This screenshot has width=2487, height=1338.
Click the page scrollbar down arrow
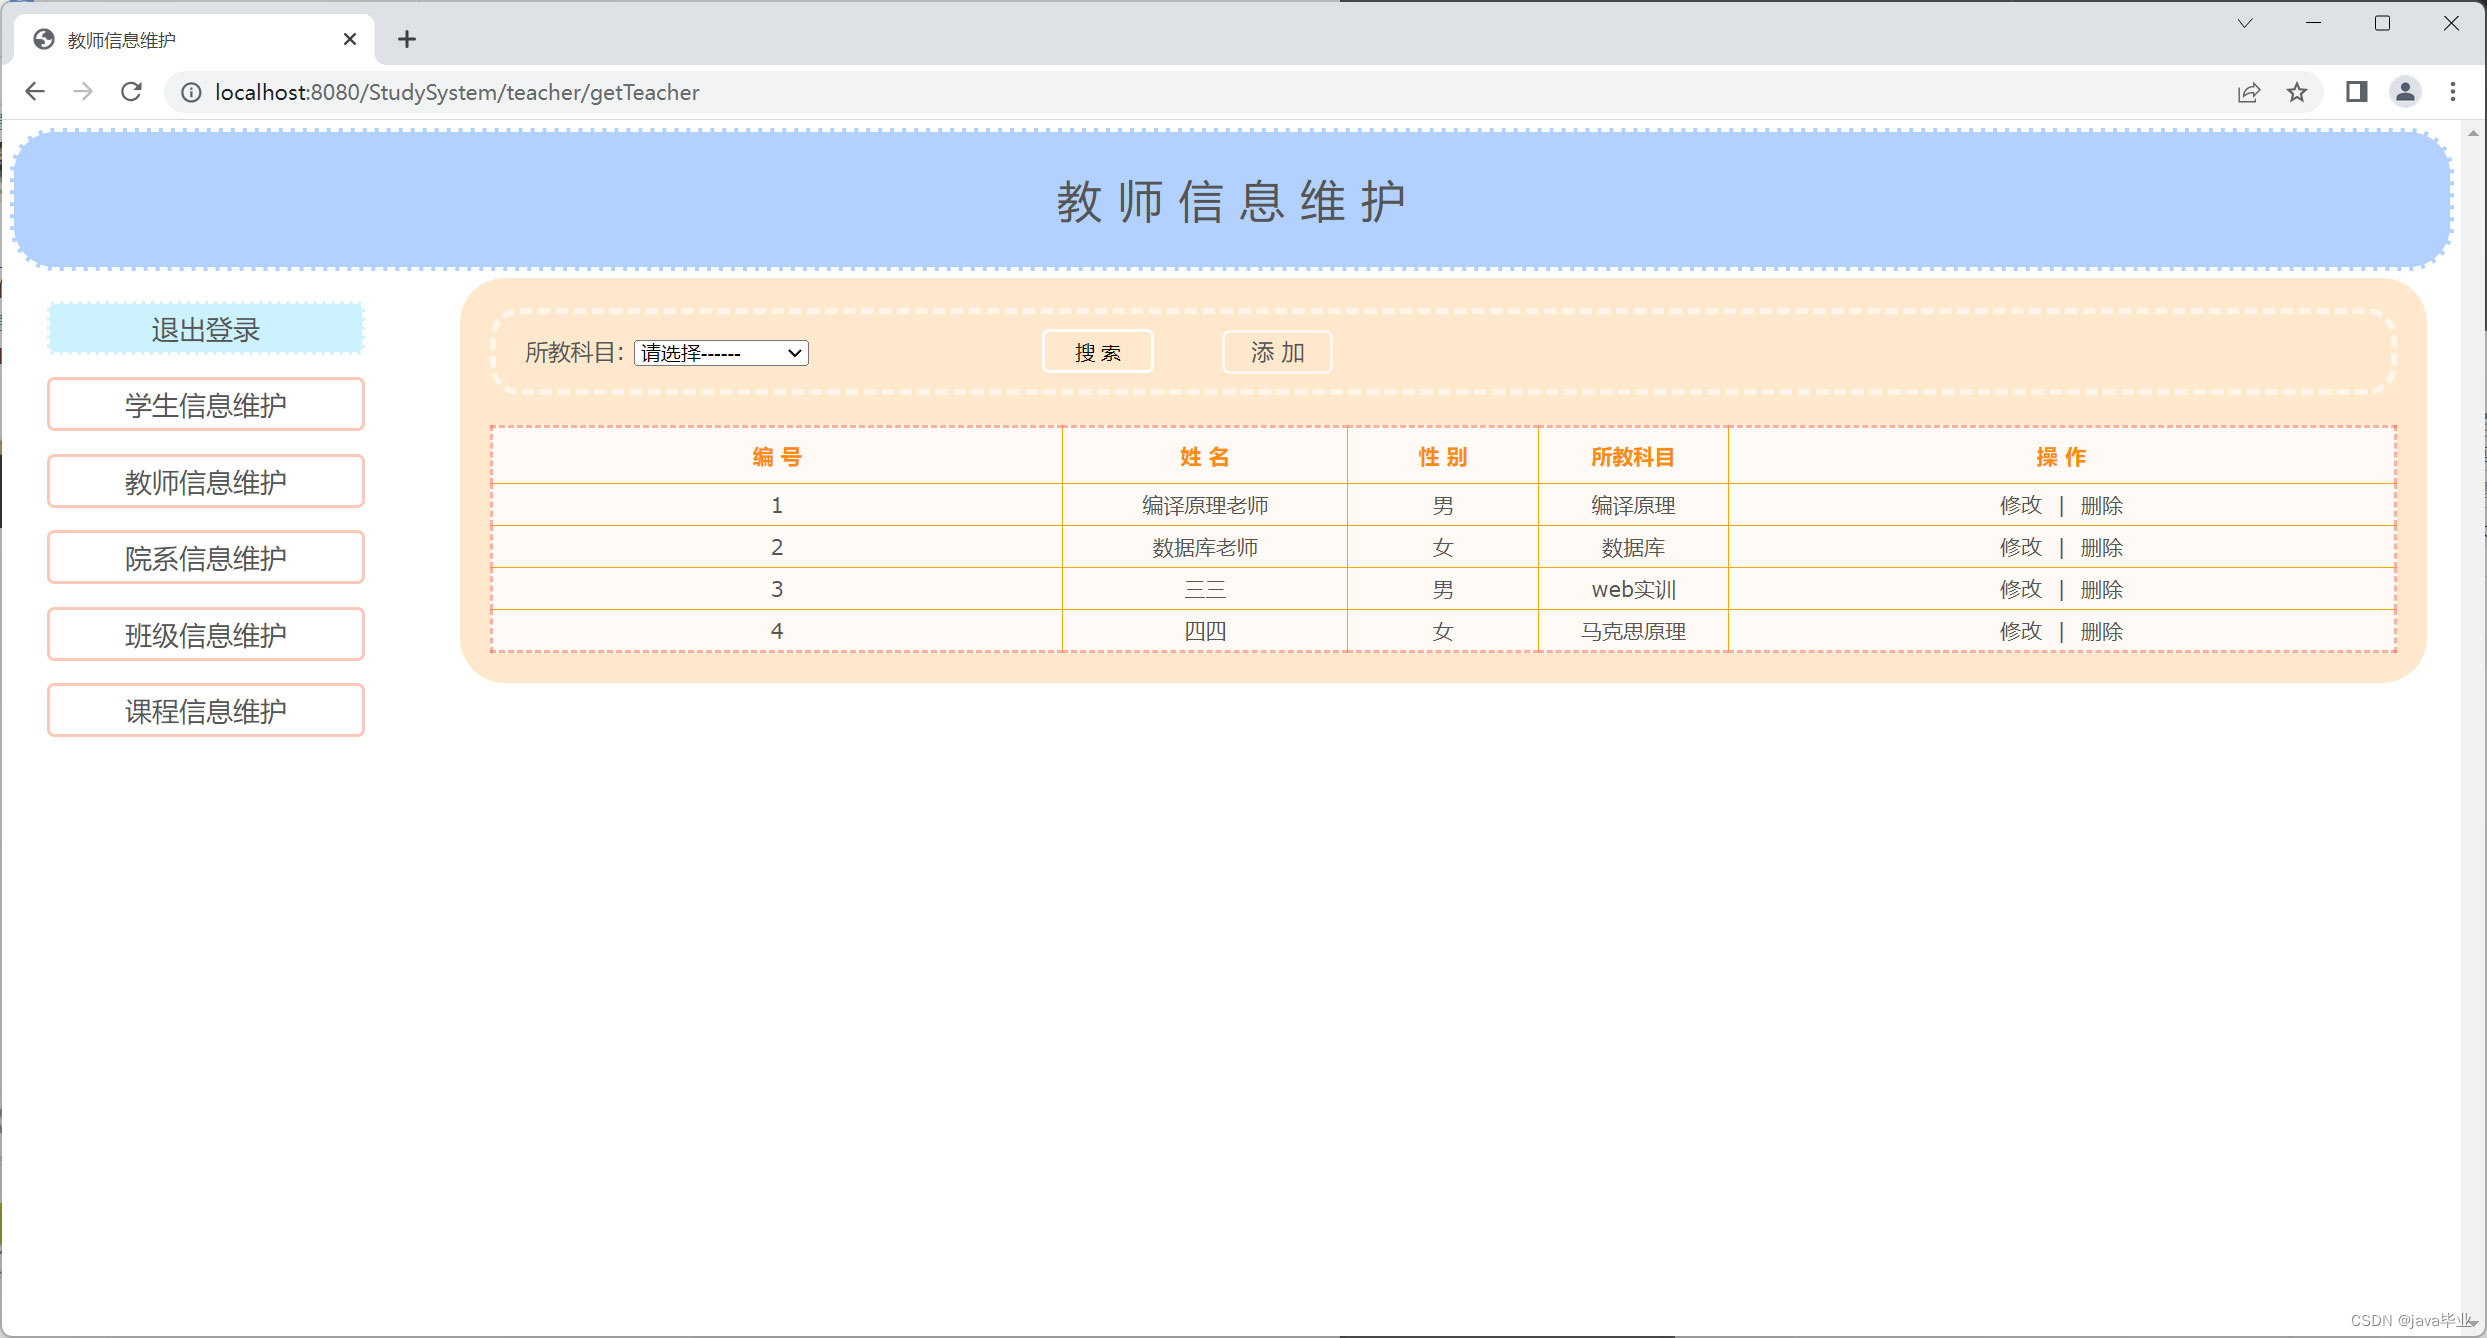point(2474,1323)
